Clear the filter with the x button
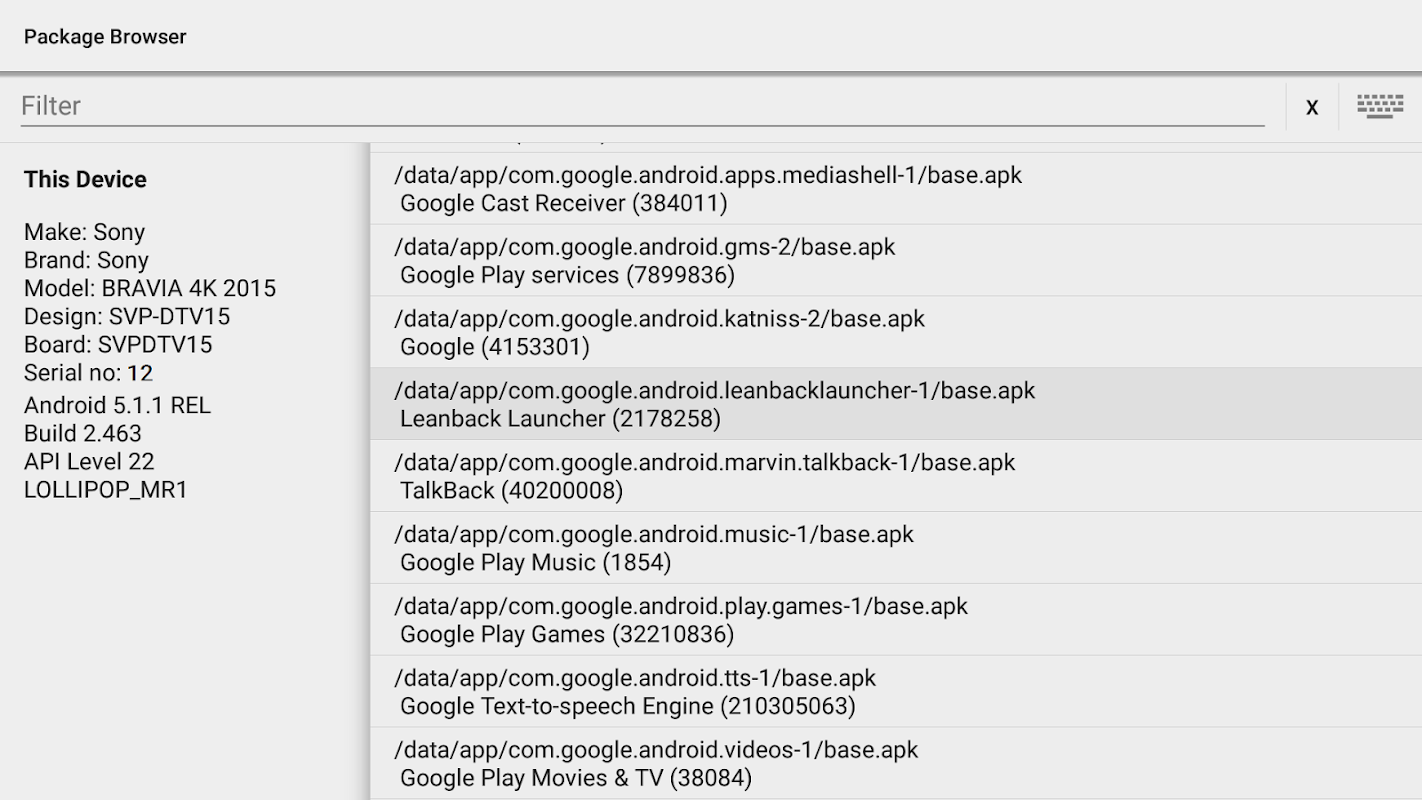This screenshot has width=1422, height=800. 1312,107
